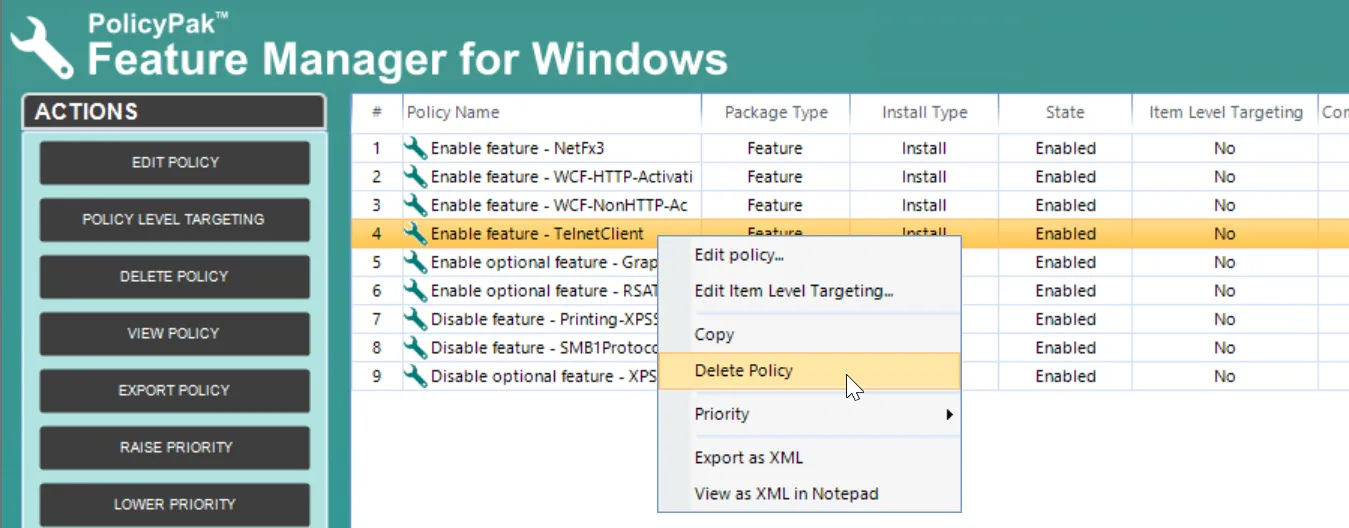The image size is (1349, 528).
Task: Click the LOWER PRIORITY action button
Action: (x=175, y=504)
